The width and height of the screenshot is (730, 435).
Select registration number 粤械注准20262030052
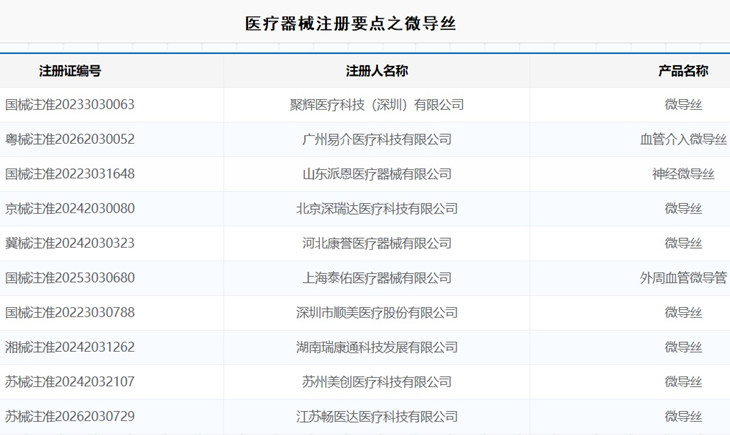tap(70, 139)
